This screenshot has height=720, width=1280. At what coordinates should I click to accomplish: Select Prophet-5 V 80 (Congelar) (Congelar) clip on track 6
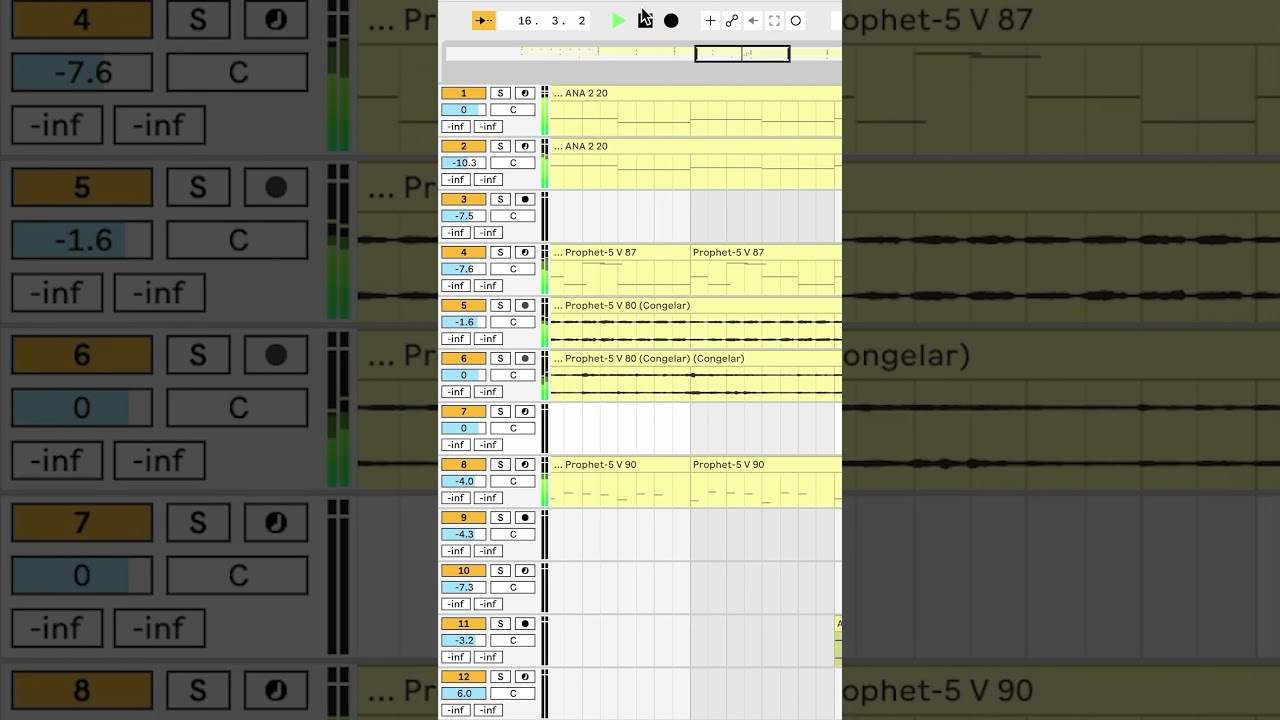696,376
